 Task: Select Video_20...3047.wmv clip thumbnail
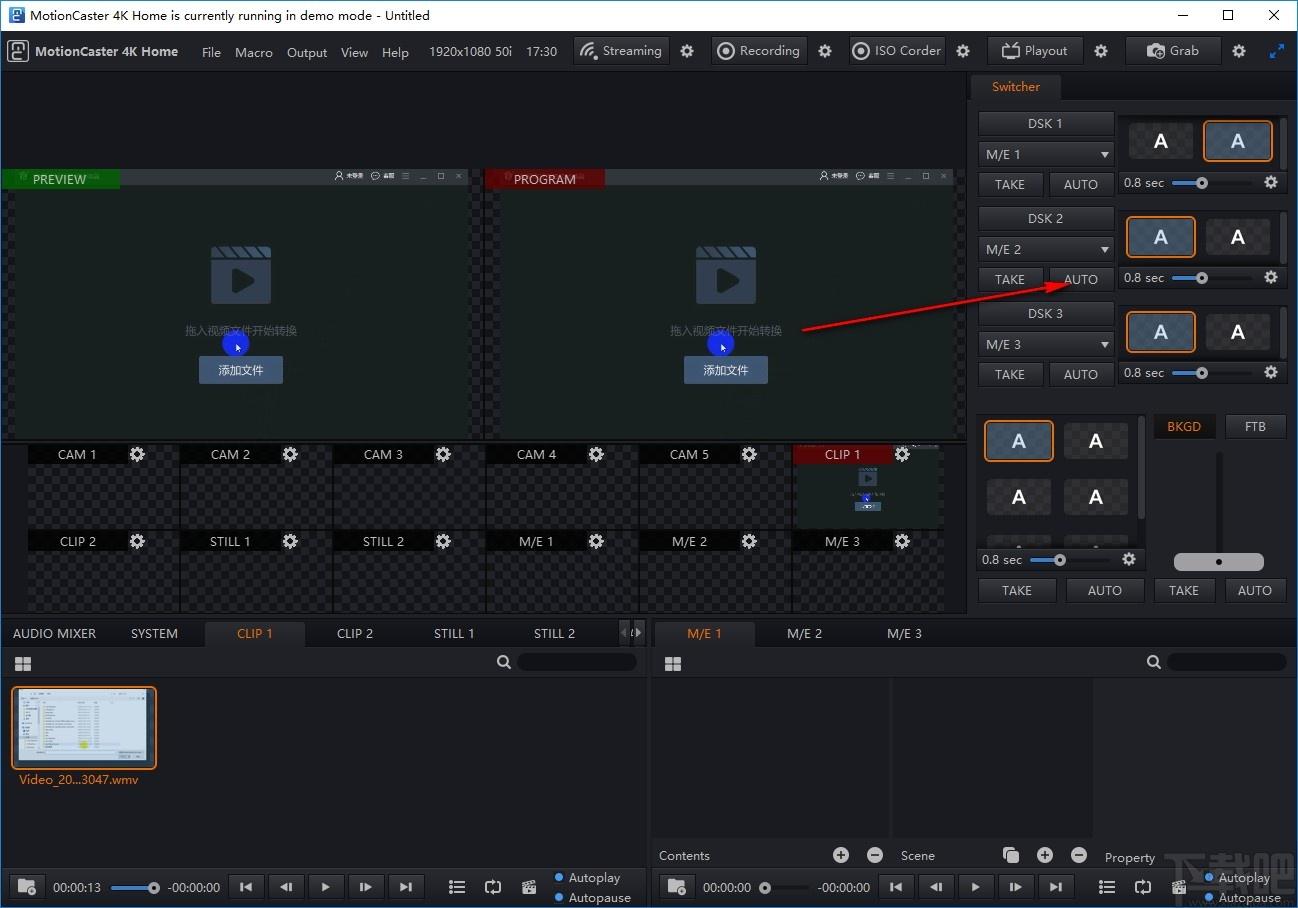pyautogui.click(x=84, y=727)
